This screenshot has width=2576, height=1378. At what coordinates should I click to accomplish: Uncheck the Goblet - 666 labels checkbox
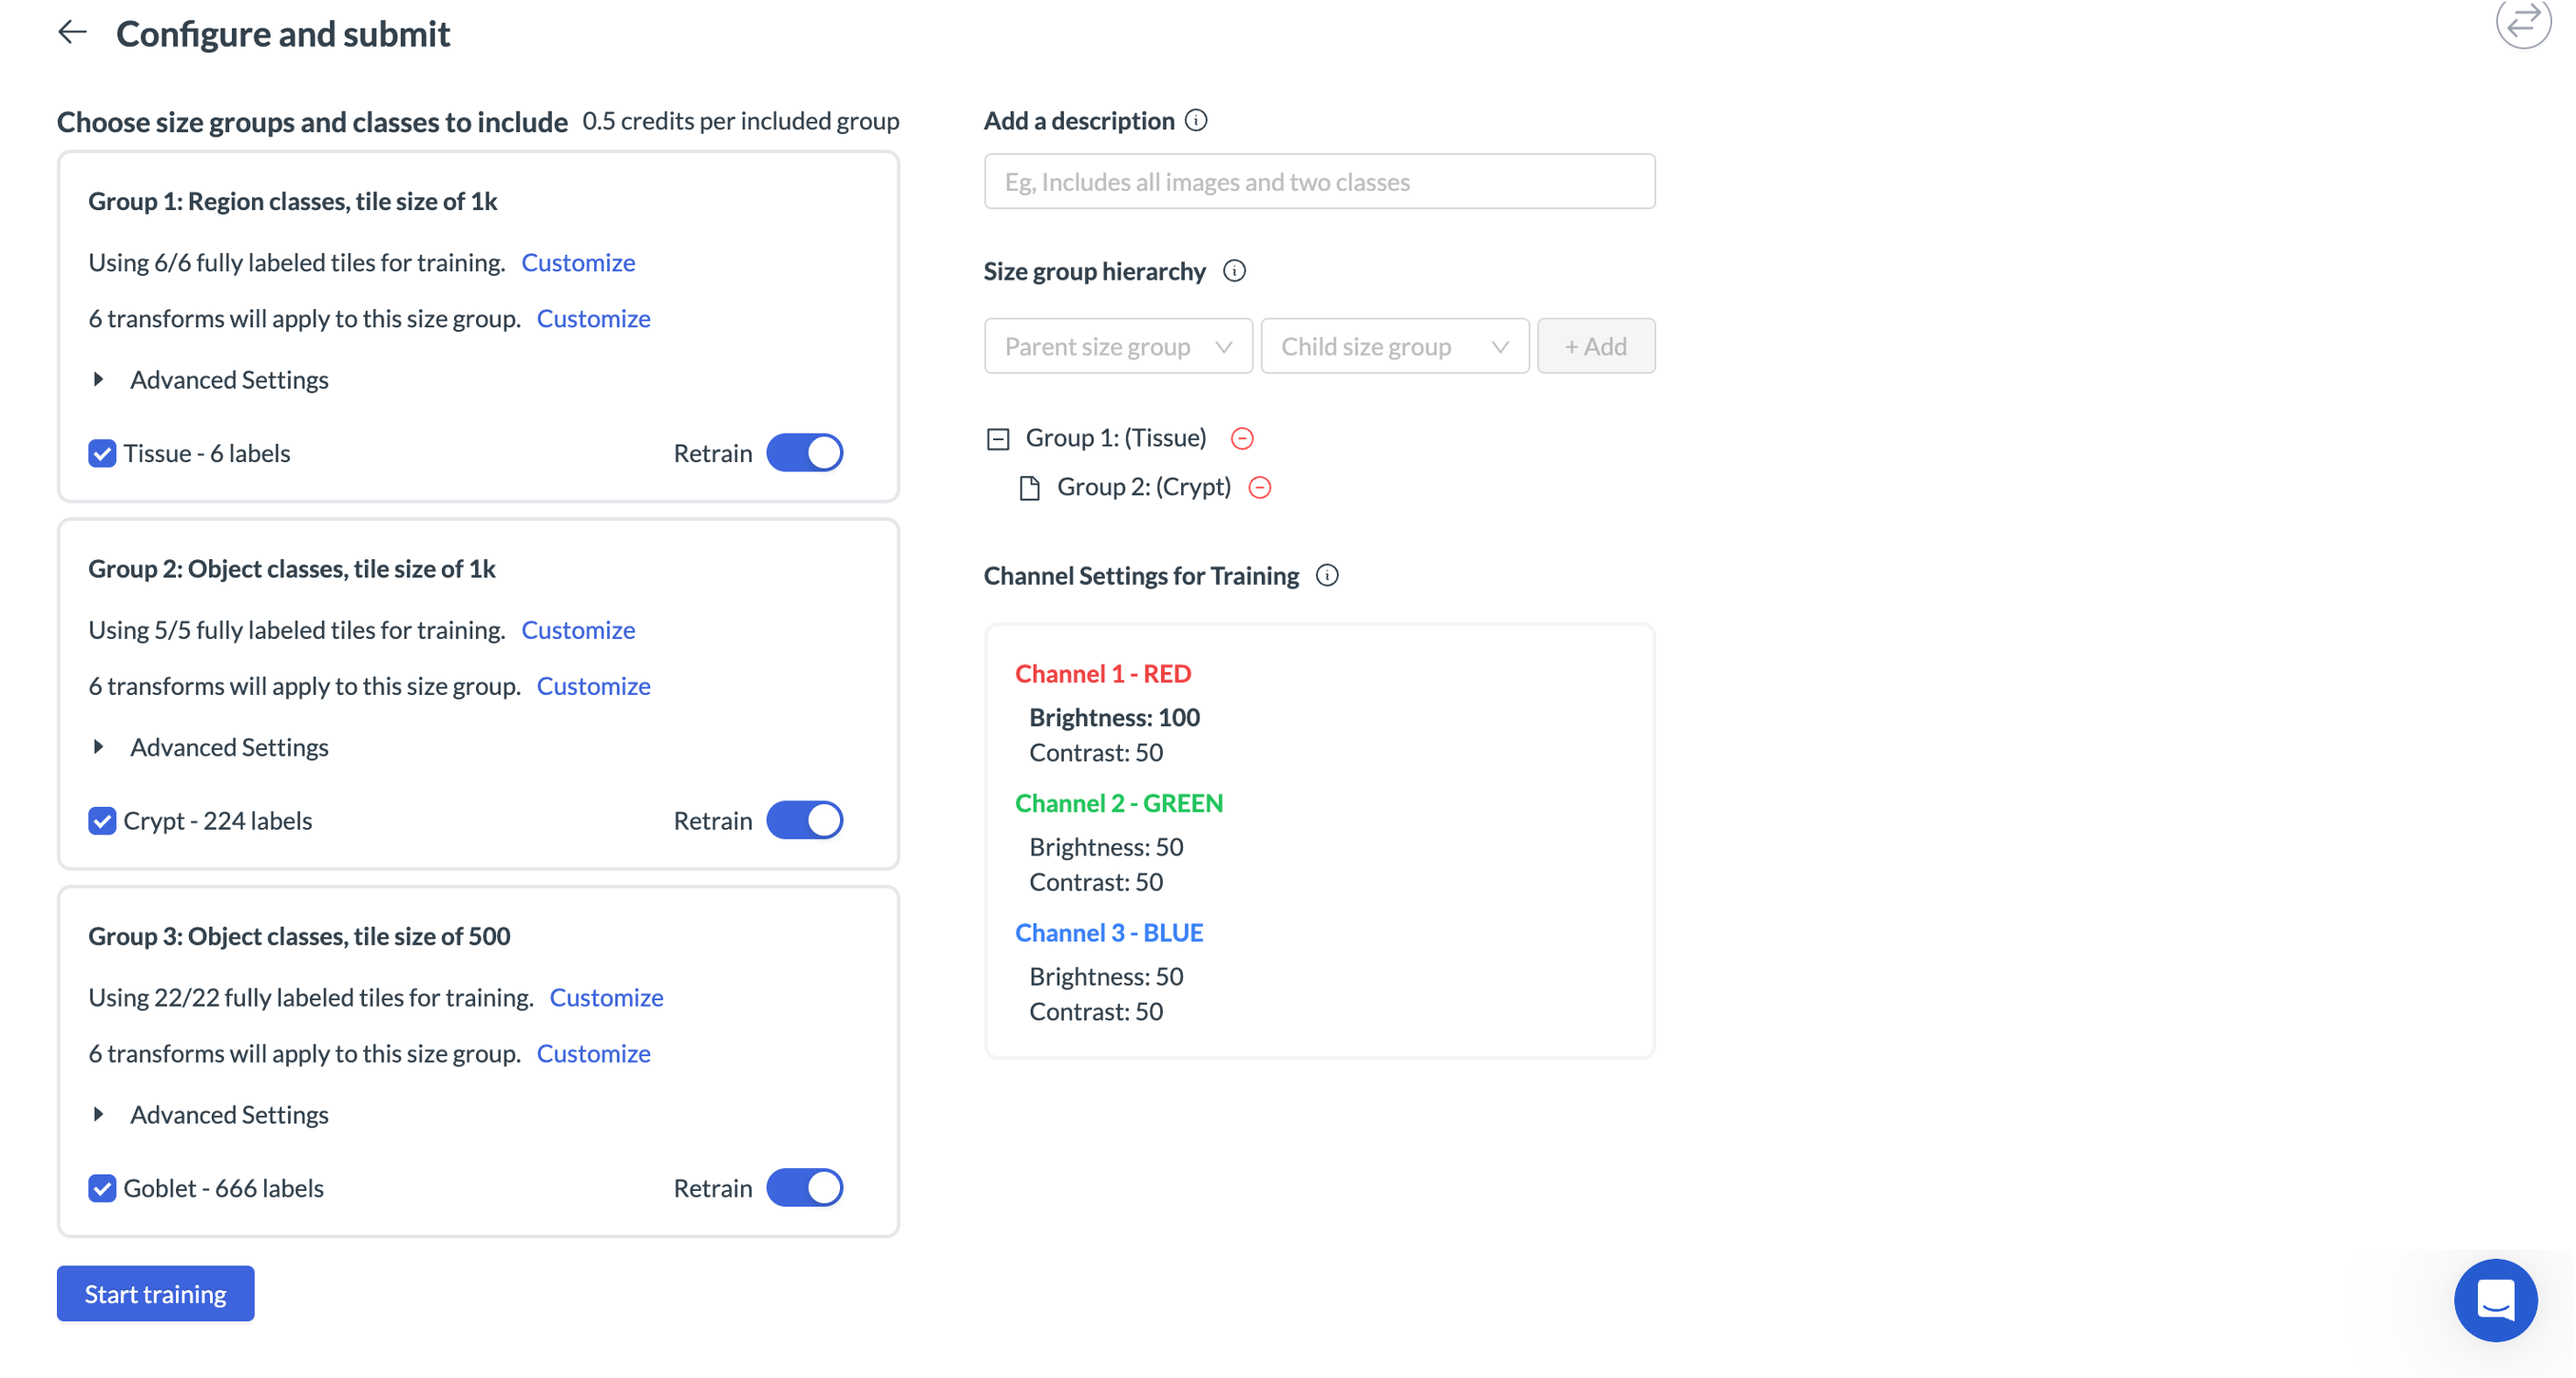[102, 1188]
